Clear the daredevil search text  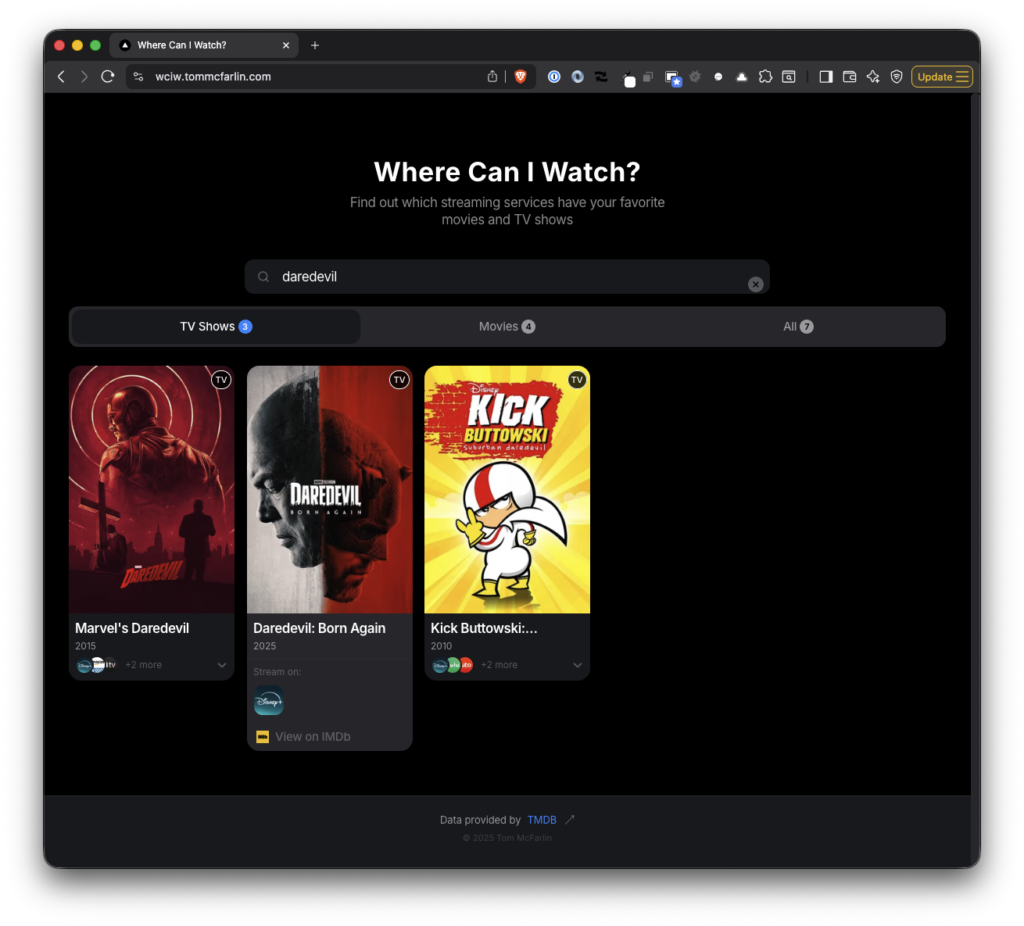coord(756,284)
